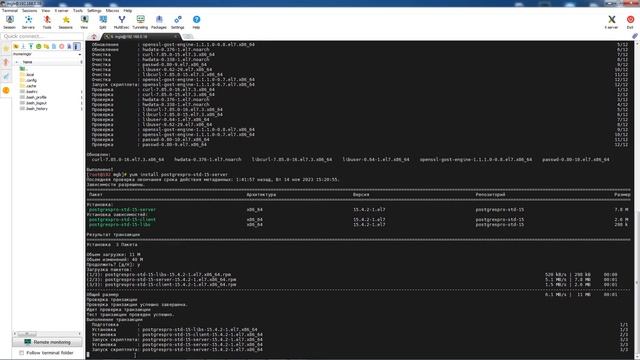The width and height of the screenshot is (640, 360).
Task: Click 'postgrespro-std-15-libs' package name in table
Action: [120, 224]
